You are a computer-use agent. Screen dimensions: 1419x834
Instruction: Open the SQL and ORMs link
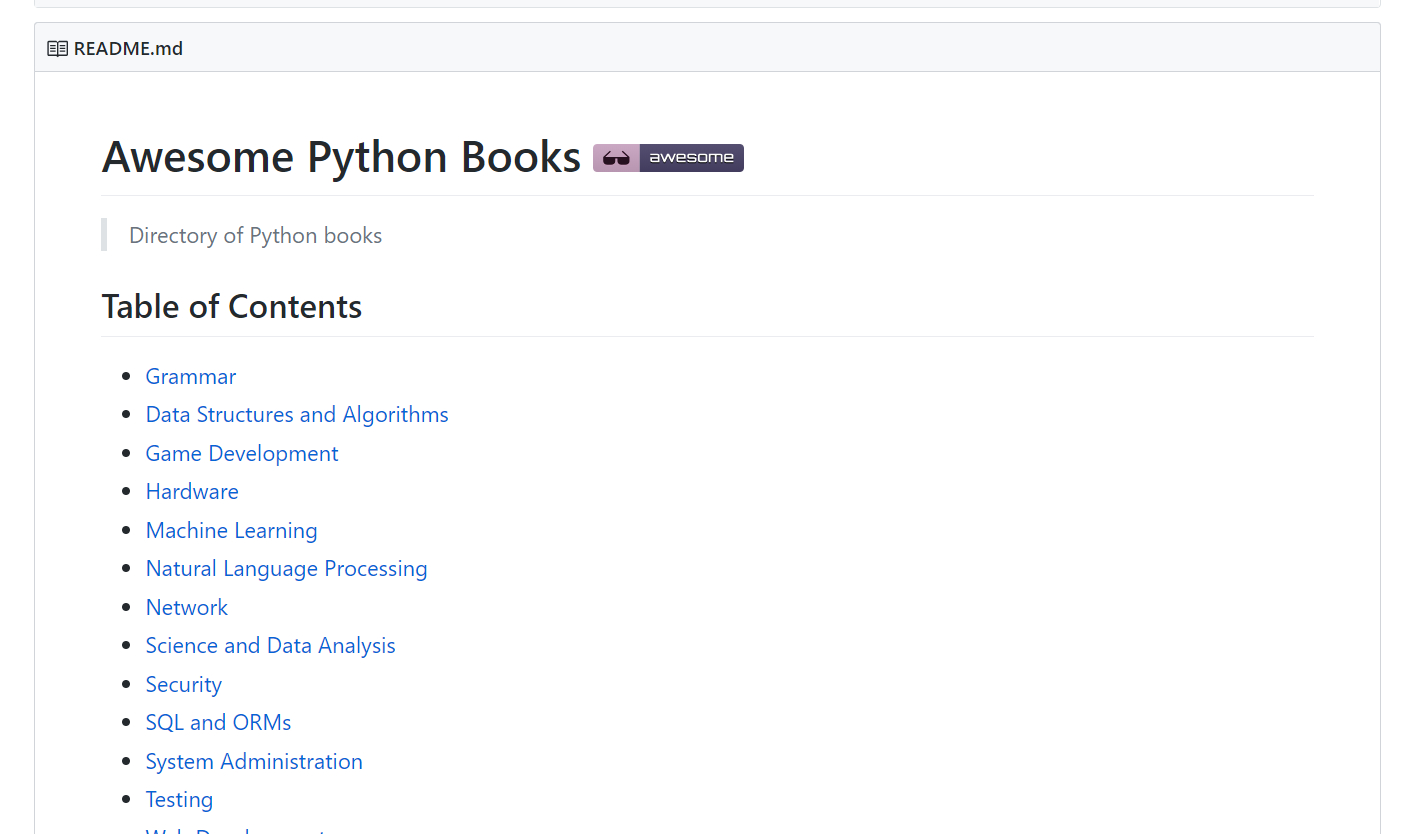[218, 723]
